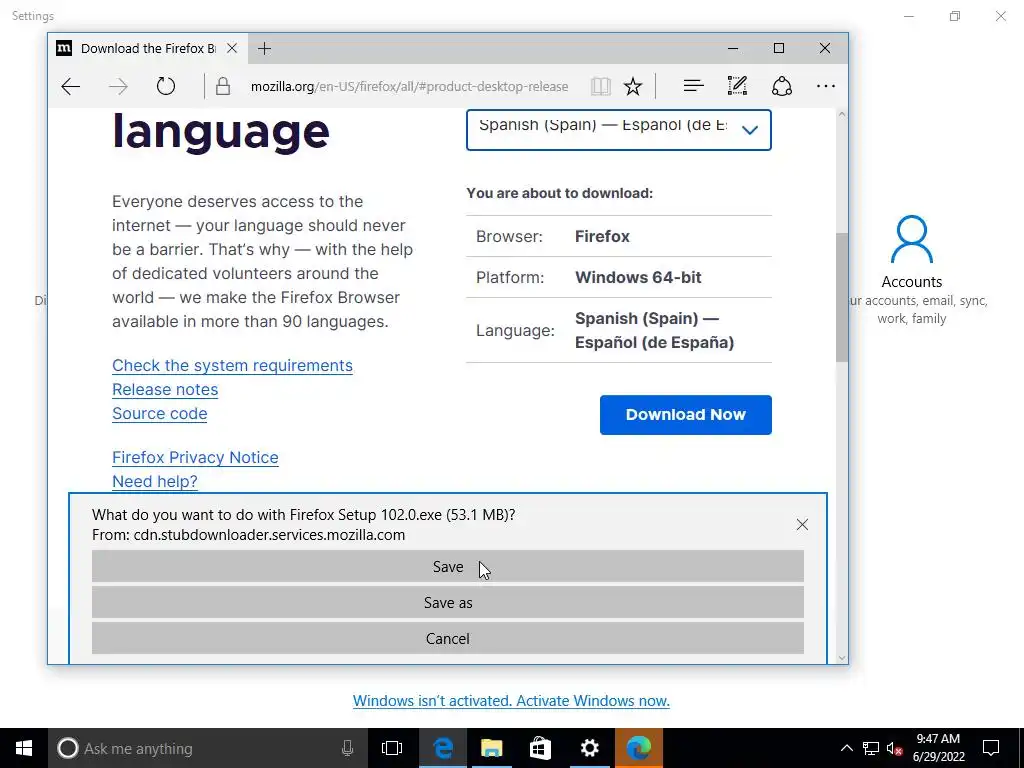
Task: Minimize the Edge browser window
Action: tap(733, 48)
